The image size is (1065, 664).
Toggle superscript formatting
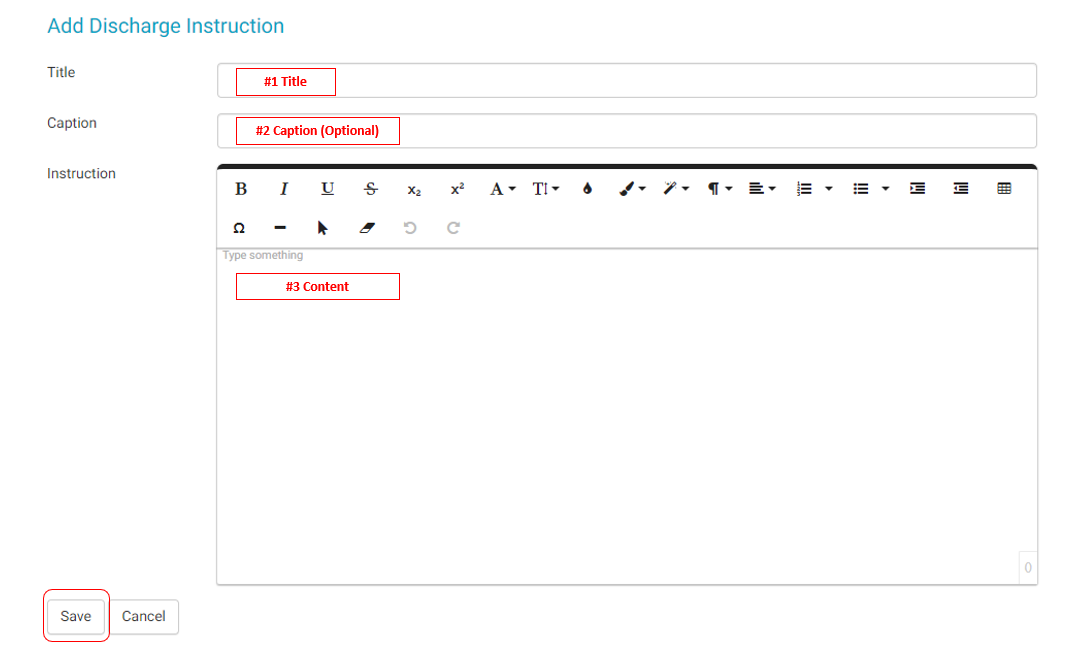pos(457,189)
